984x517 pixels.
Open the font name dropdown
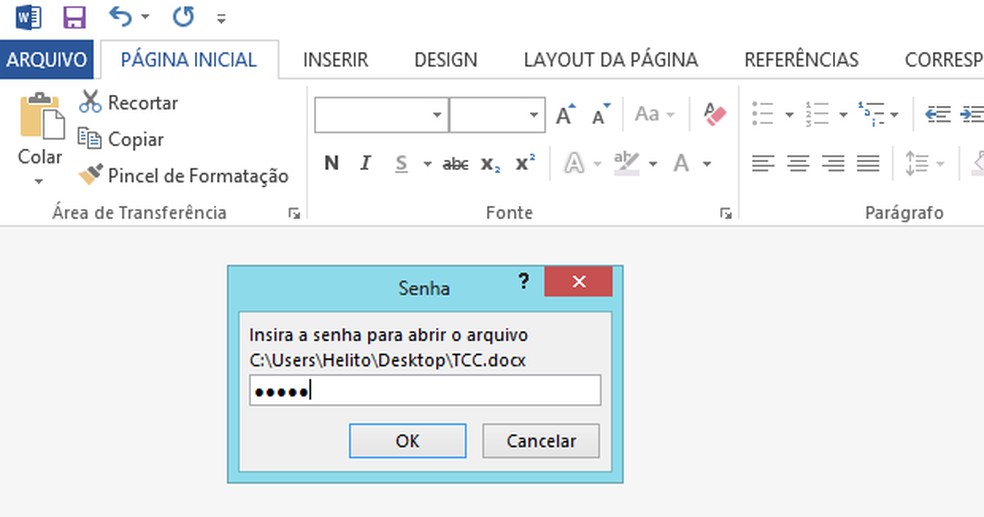pyautogui.click(x=437, y=115)
